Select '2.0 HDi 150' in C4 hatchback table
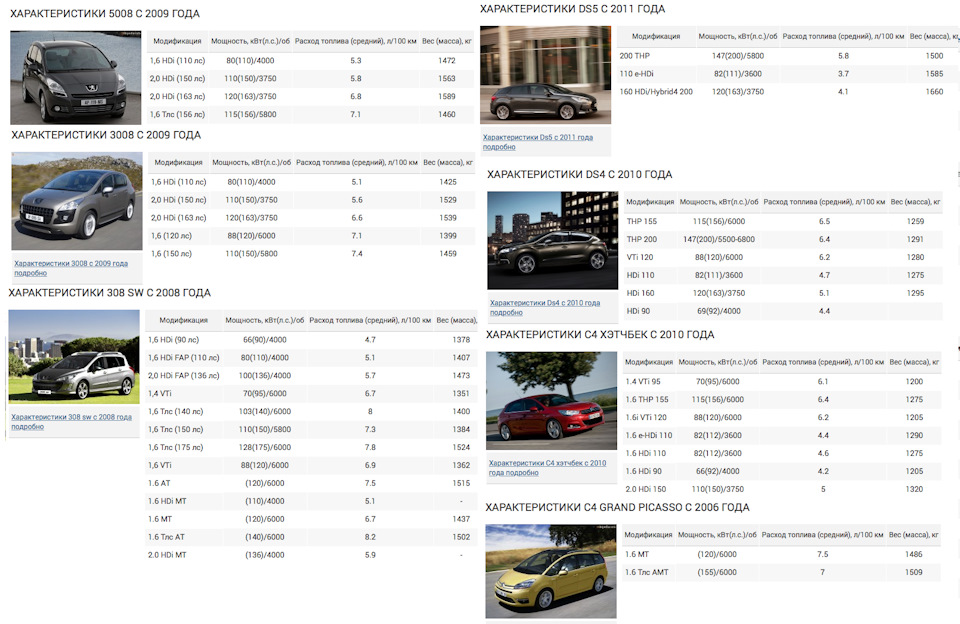960x624 pixels. point(645,489)
